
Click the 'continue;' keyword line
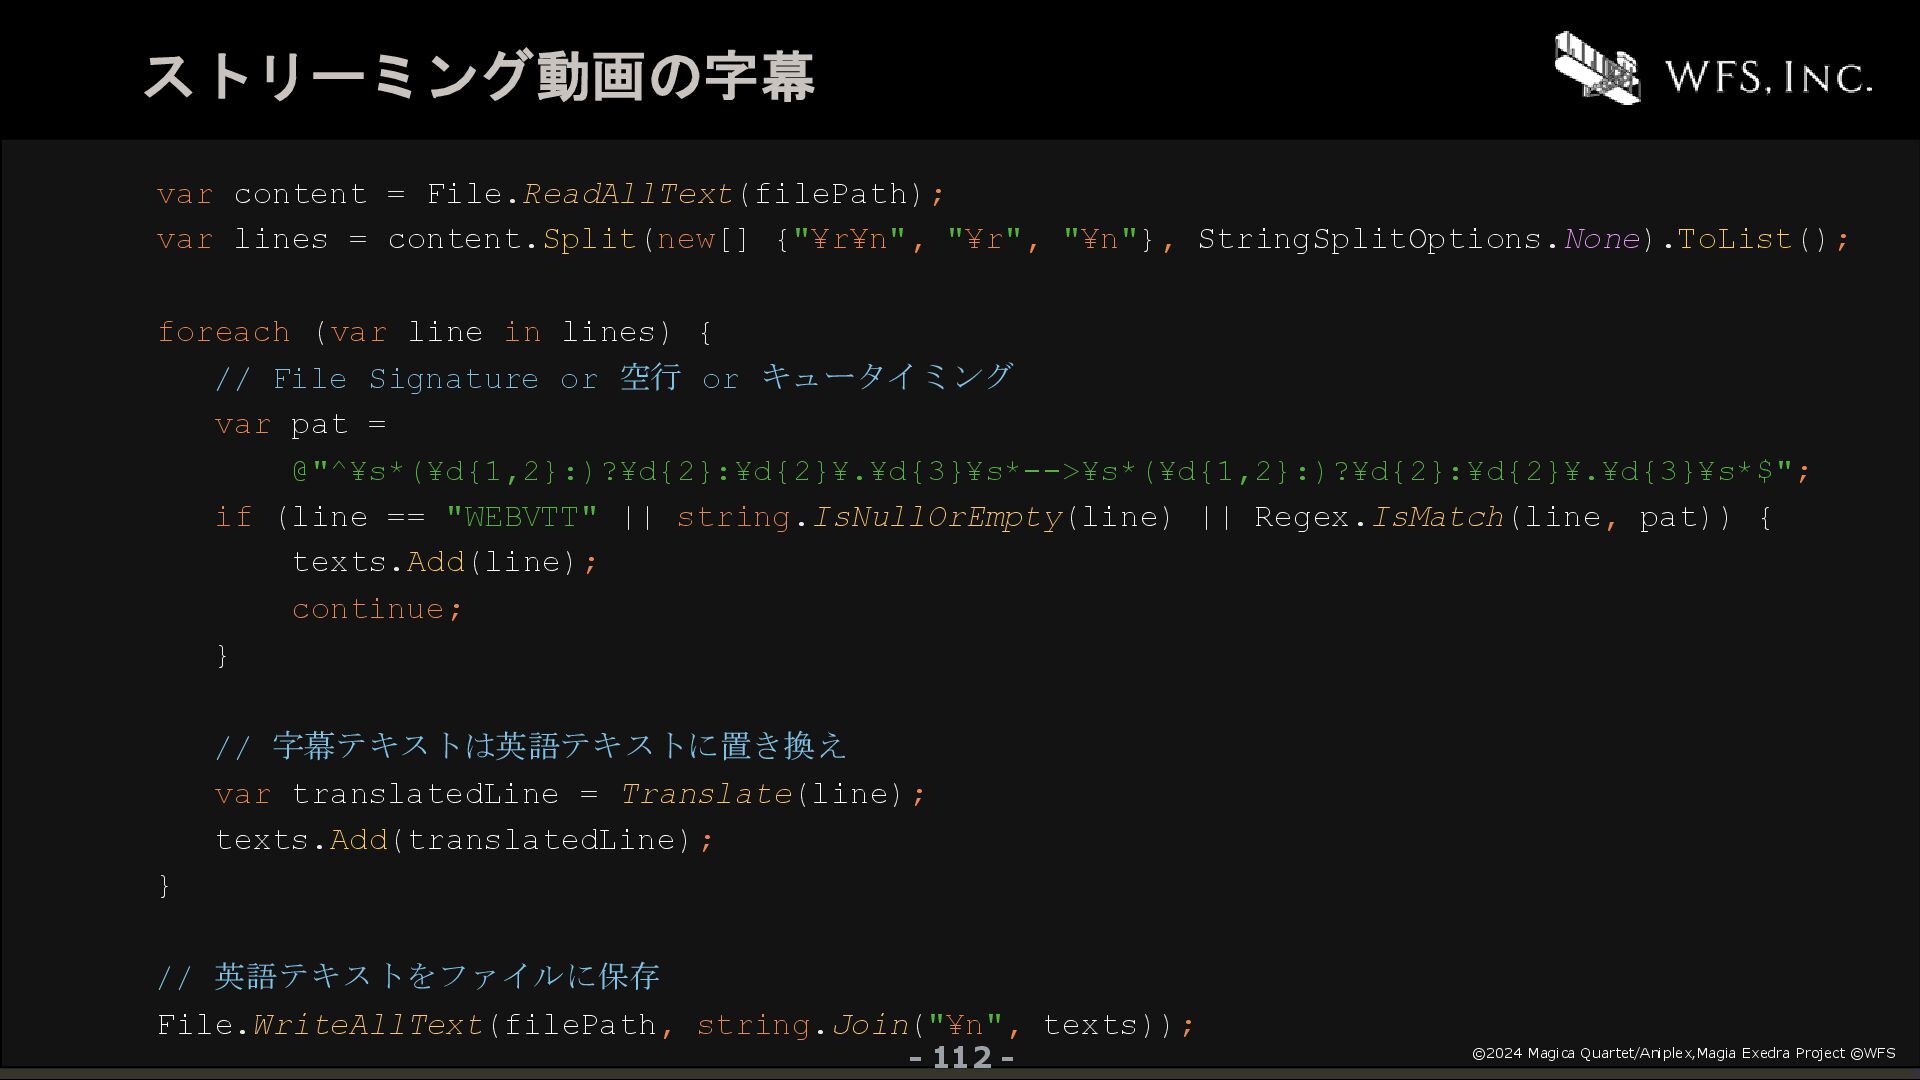point(377,609)
